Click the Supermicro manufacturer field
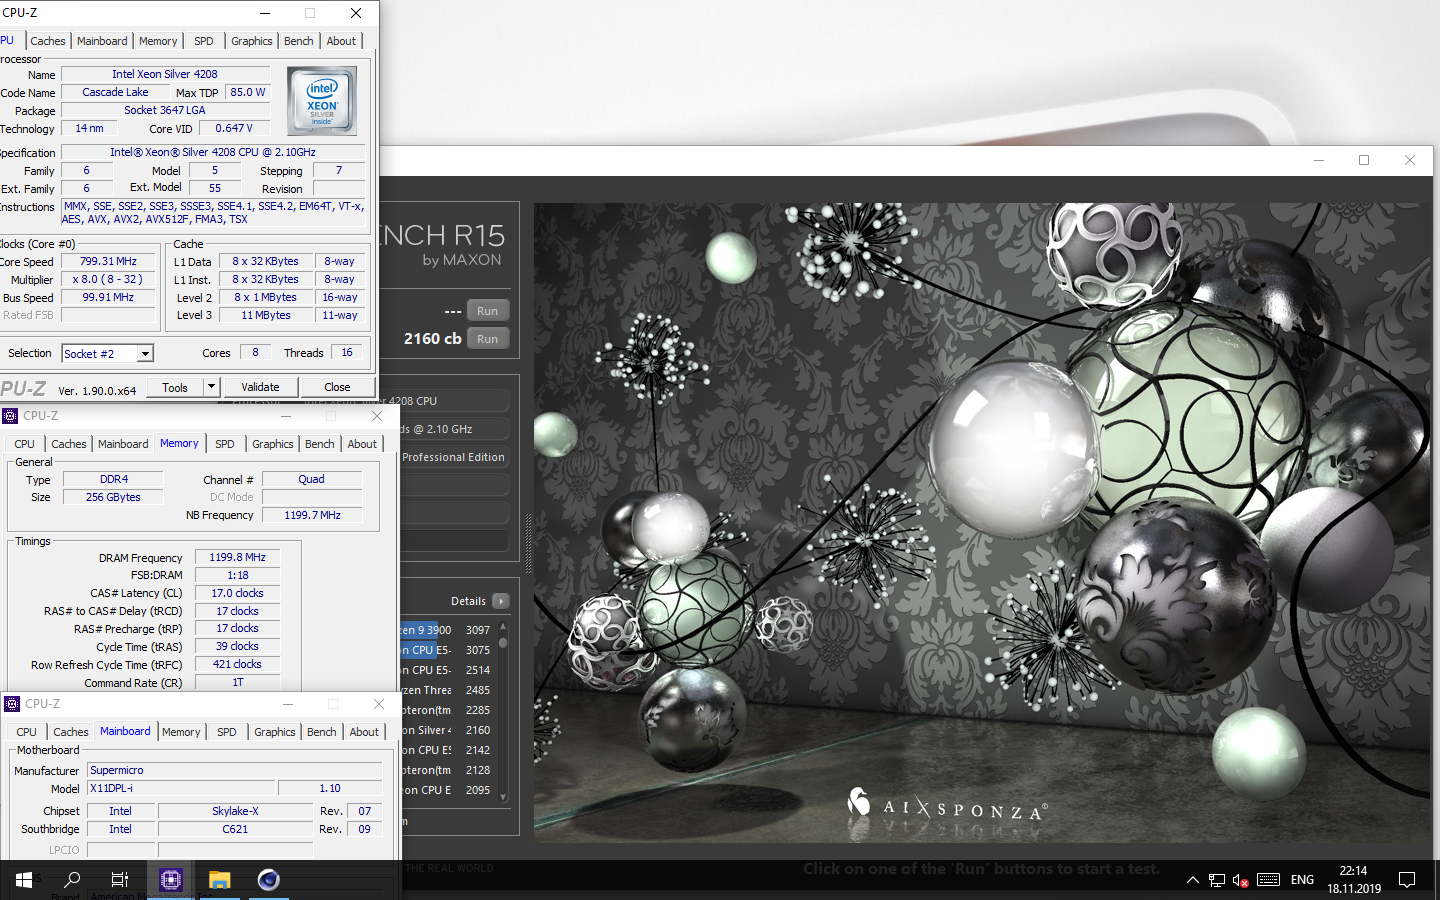 pos(235,770)
